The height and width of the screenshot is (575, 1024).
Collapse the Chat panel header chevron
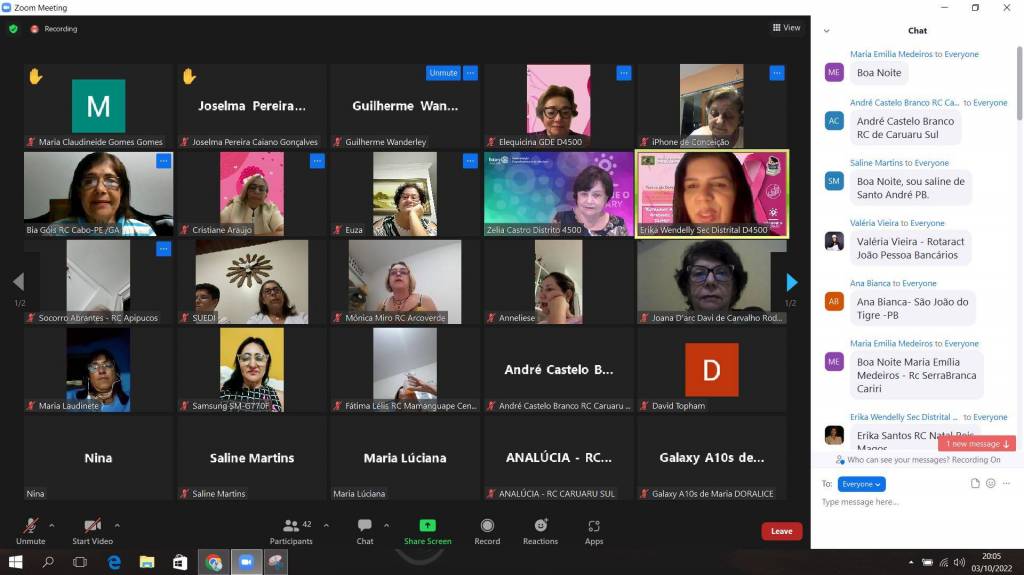pyautogui.click(x=826, y=31)
